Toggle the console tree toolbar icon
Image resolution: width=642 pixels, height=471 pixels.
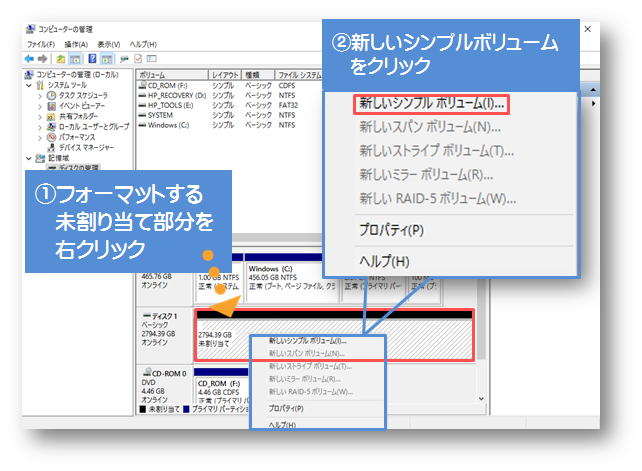(x=75, y=59)
